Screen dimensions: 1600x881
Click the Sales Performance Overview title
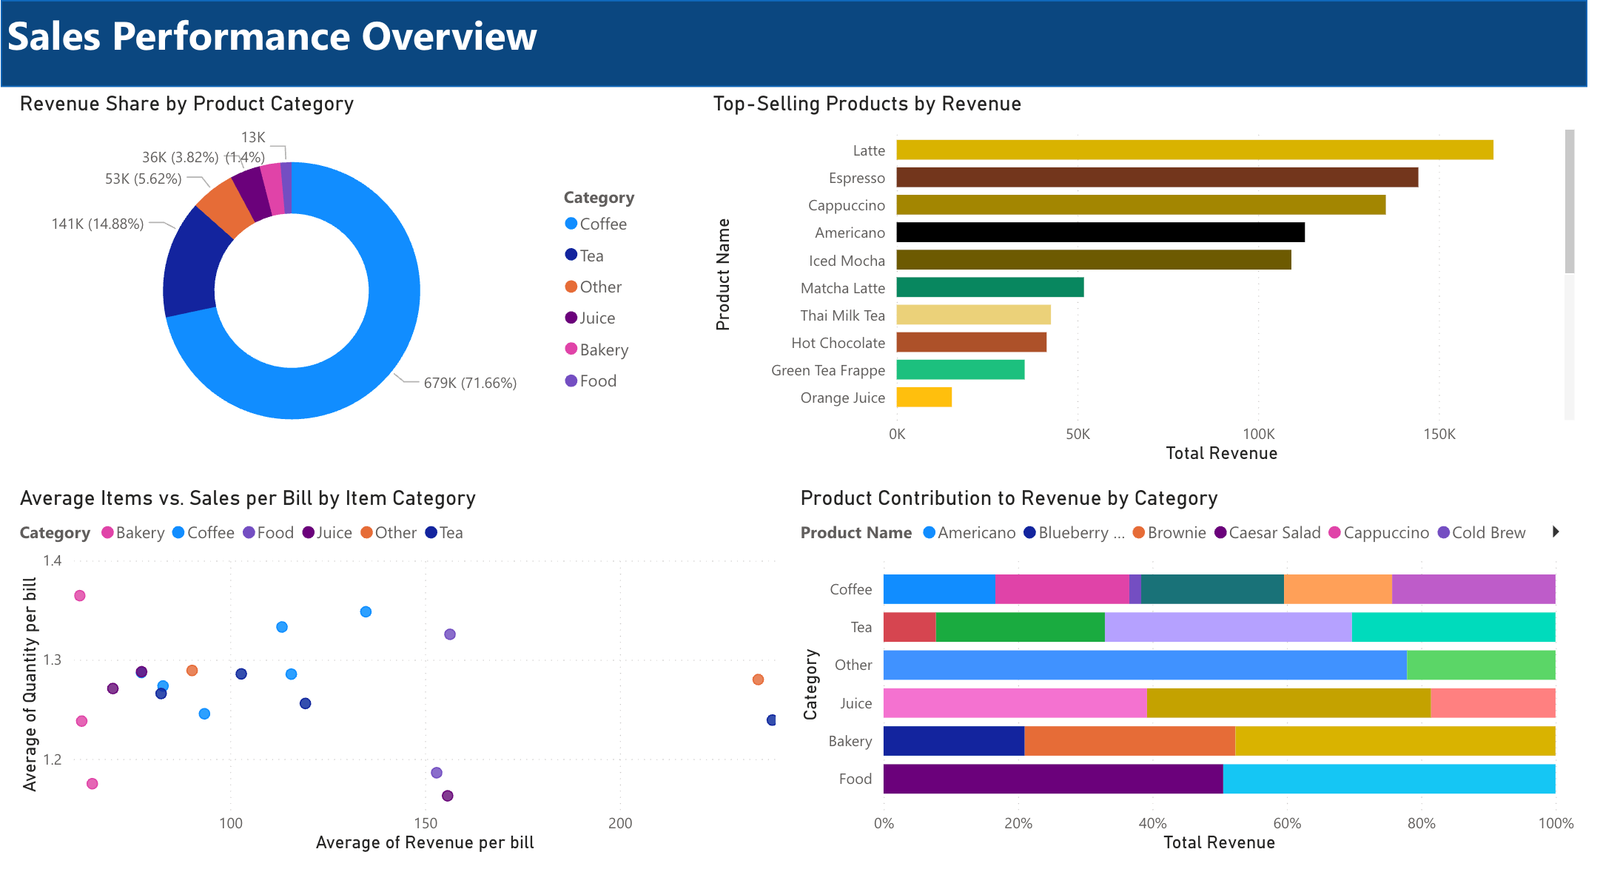(x=272, y=36)
